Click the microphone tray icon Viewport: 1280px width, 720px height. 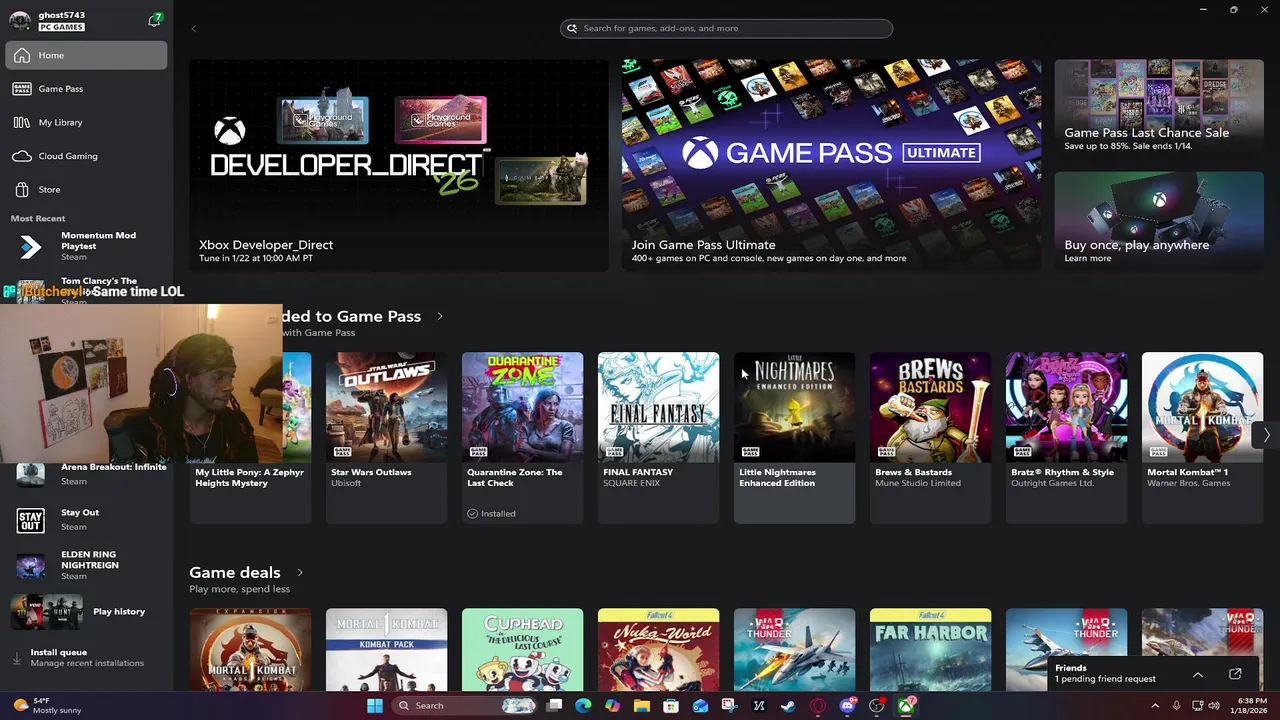coord(1176,705)
